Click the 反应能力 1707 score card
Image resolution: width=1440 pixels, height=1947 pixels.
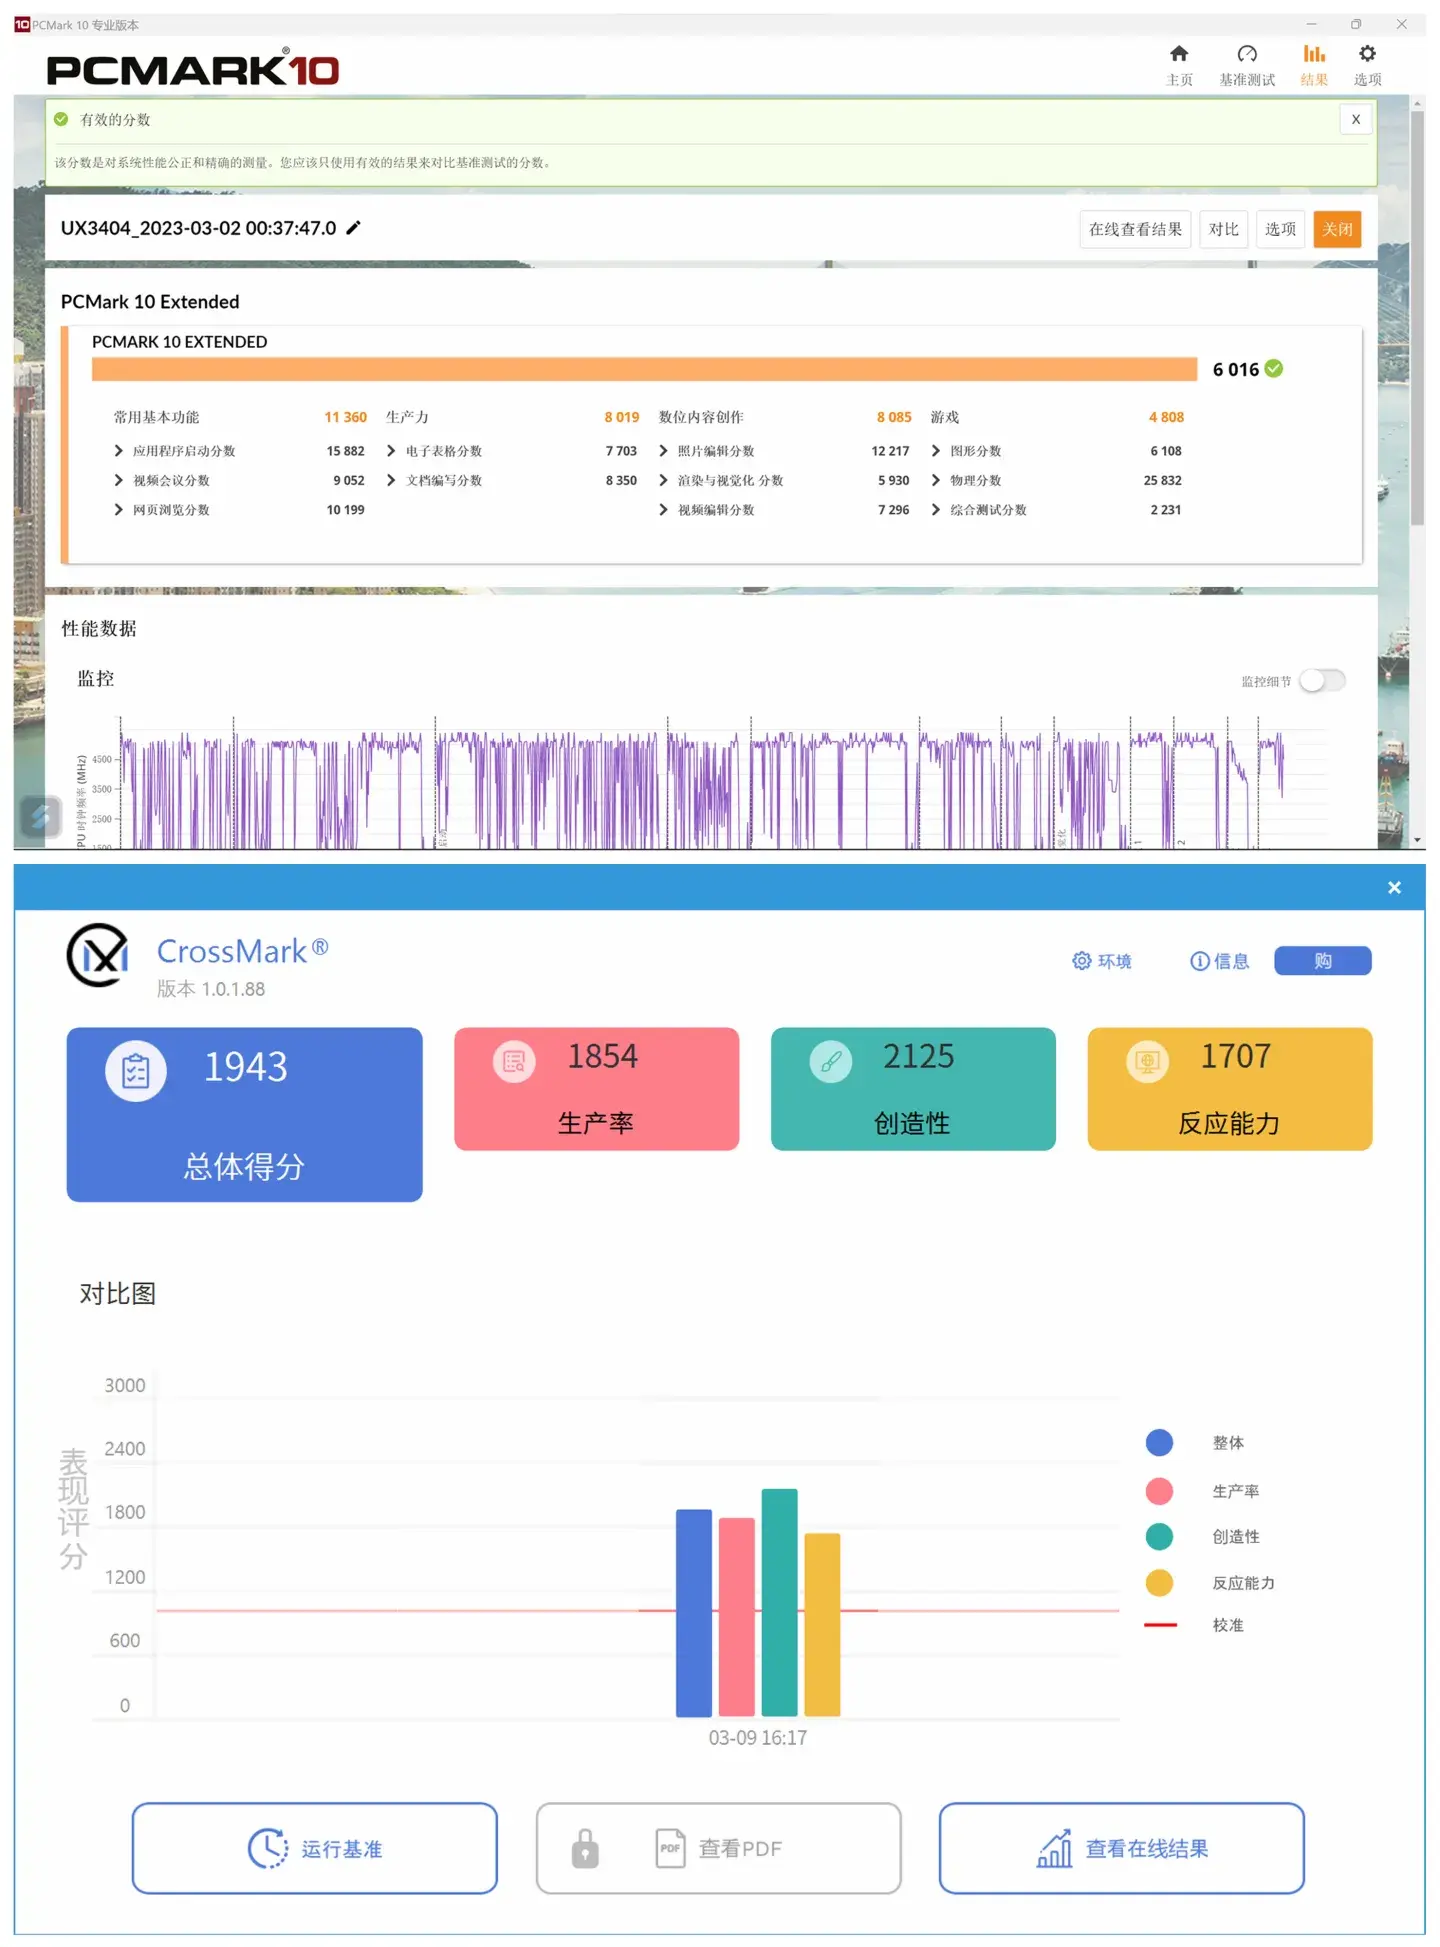1230,1089
